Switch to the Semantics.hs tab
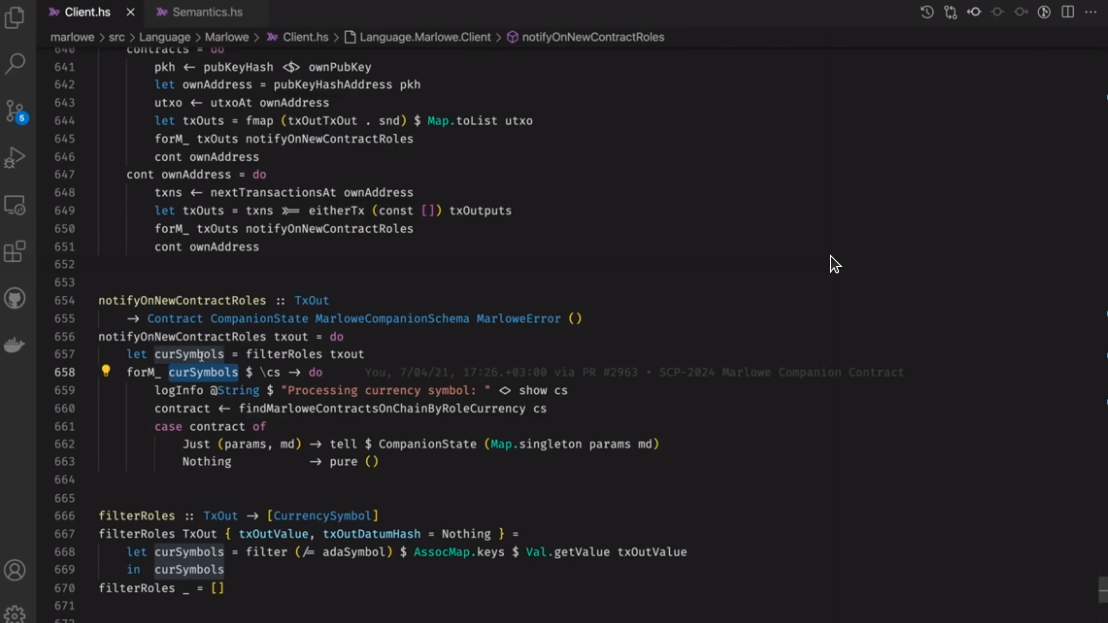Viewport: 1108px width, 623px height. [207, 12]
